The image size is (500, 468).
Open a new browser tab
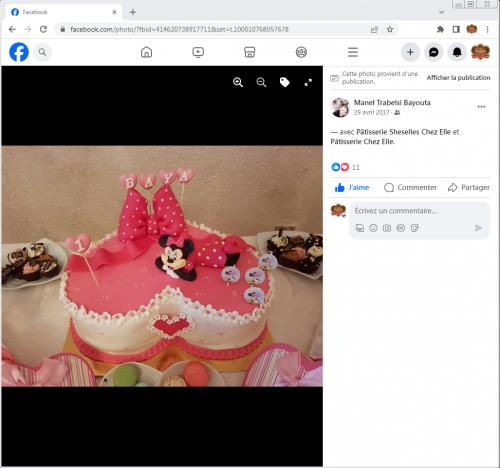click(x=133, y=12)
